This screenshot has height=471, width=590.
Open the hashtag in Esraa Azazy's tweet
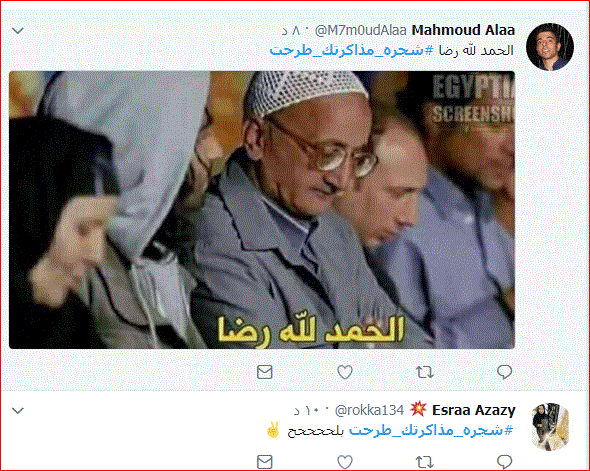[x=431, y=430]
